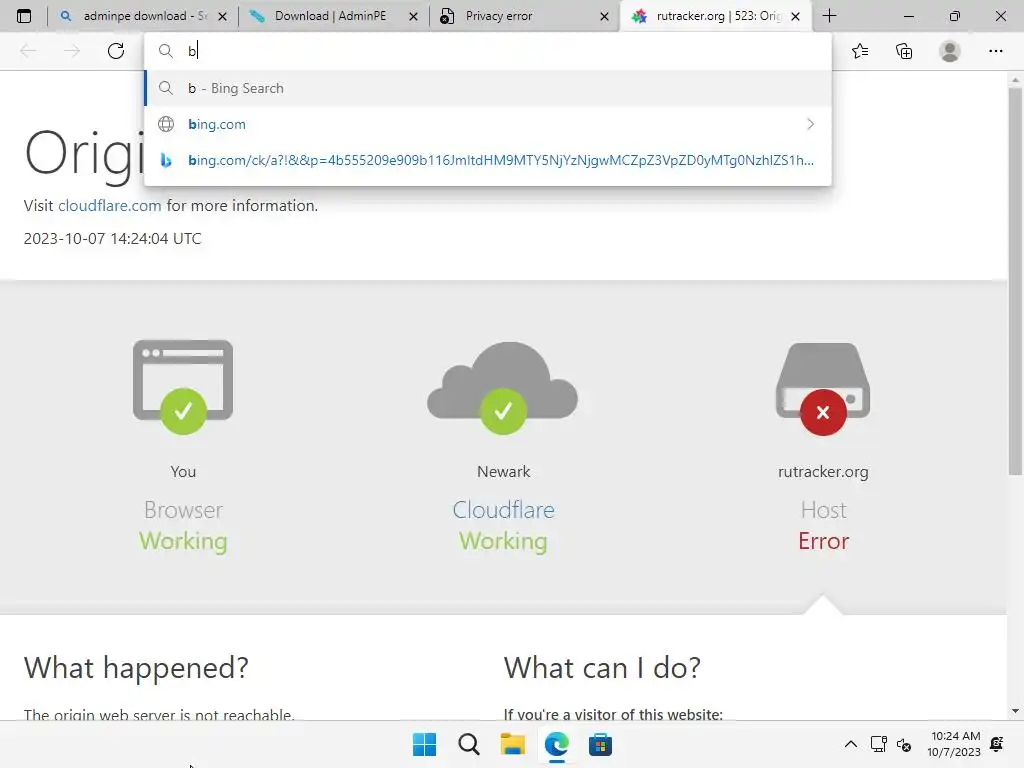Show hidden icons in system tray
This screenshot has width=1024, height=768.
click(x=851, y=744)
